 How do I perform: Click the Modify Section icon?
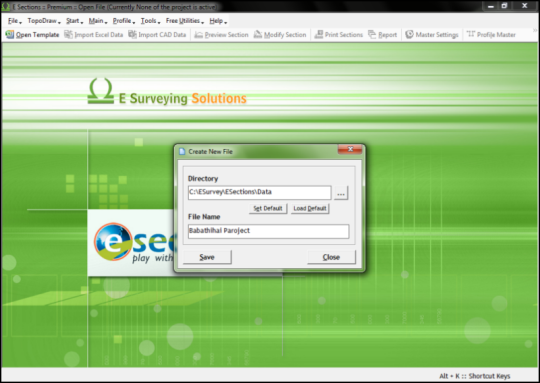point(258,34)
